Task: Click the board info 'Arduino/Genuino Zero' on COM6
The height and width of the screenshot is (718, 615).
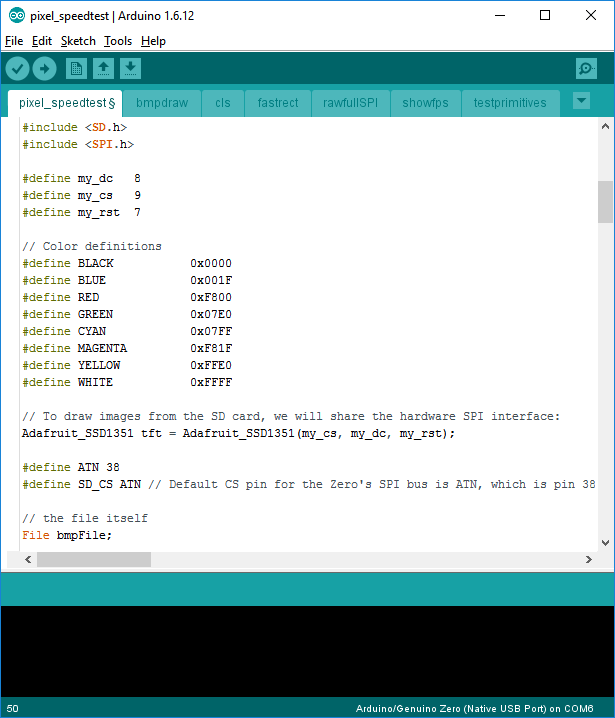Action: click(x=474, y=708)
